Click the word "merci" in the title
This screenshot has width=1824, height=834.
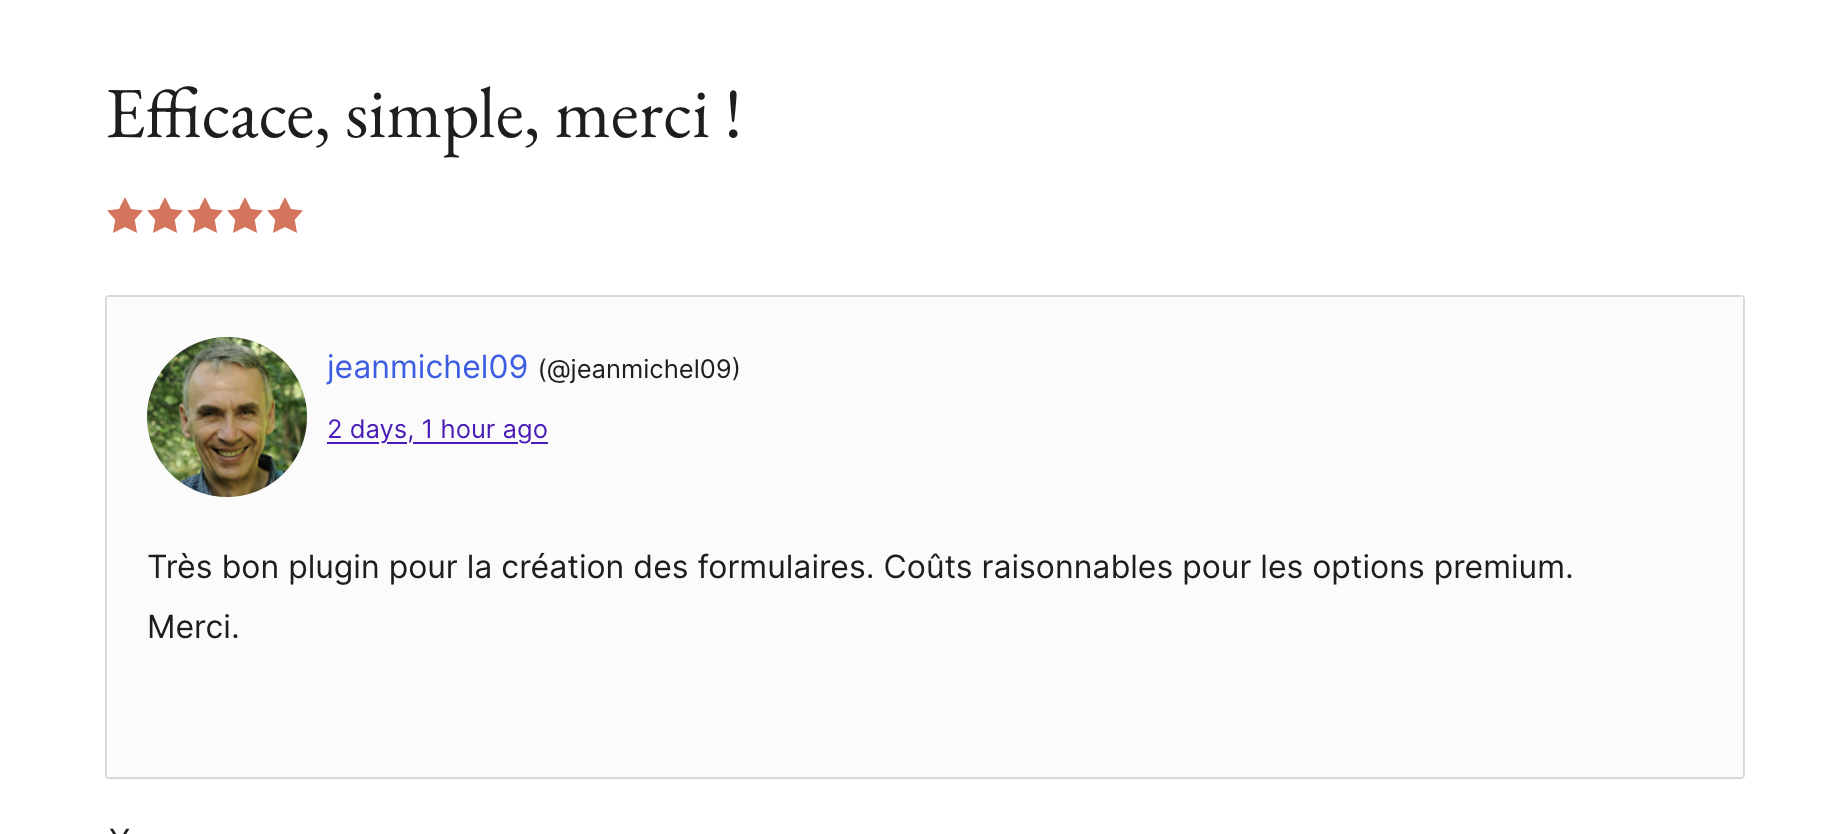click(632, 116)
